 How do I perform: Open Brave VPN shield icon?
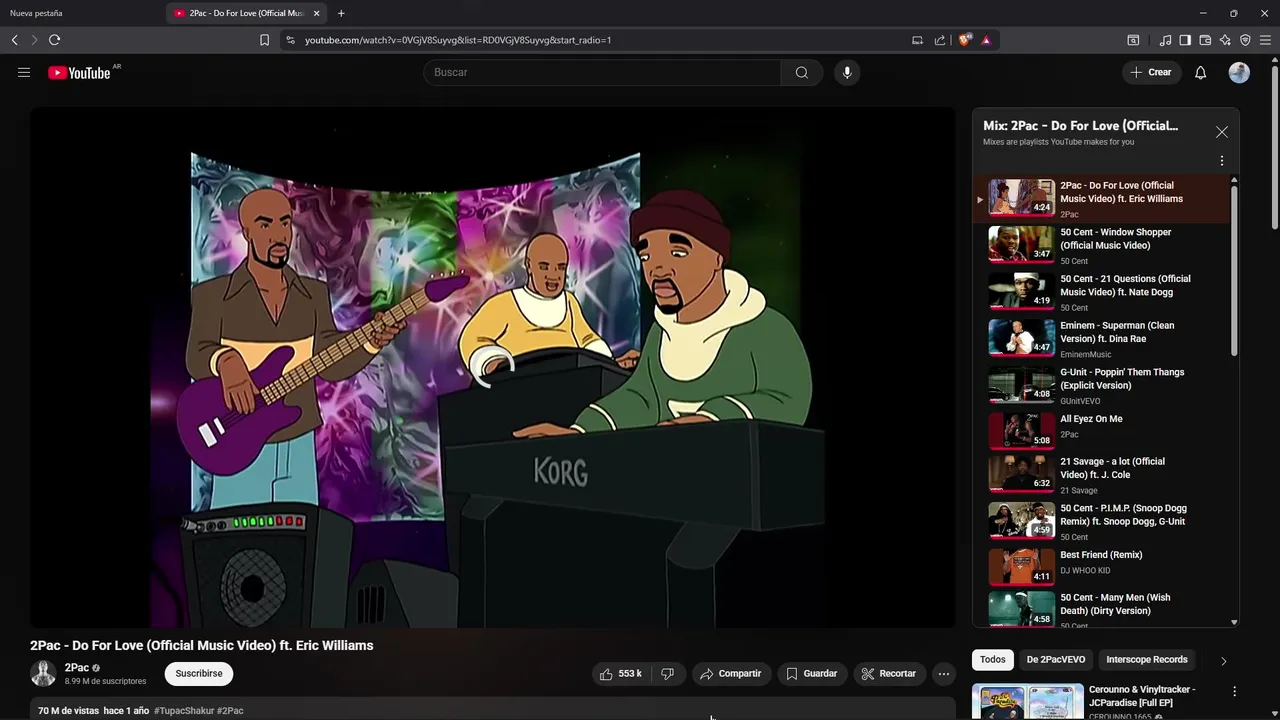click(1245, 40)
